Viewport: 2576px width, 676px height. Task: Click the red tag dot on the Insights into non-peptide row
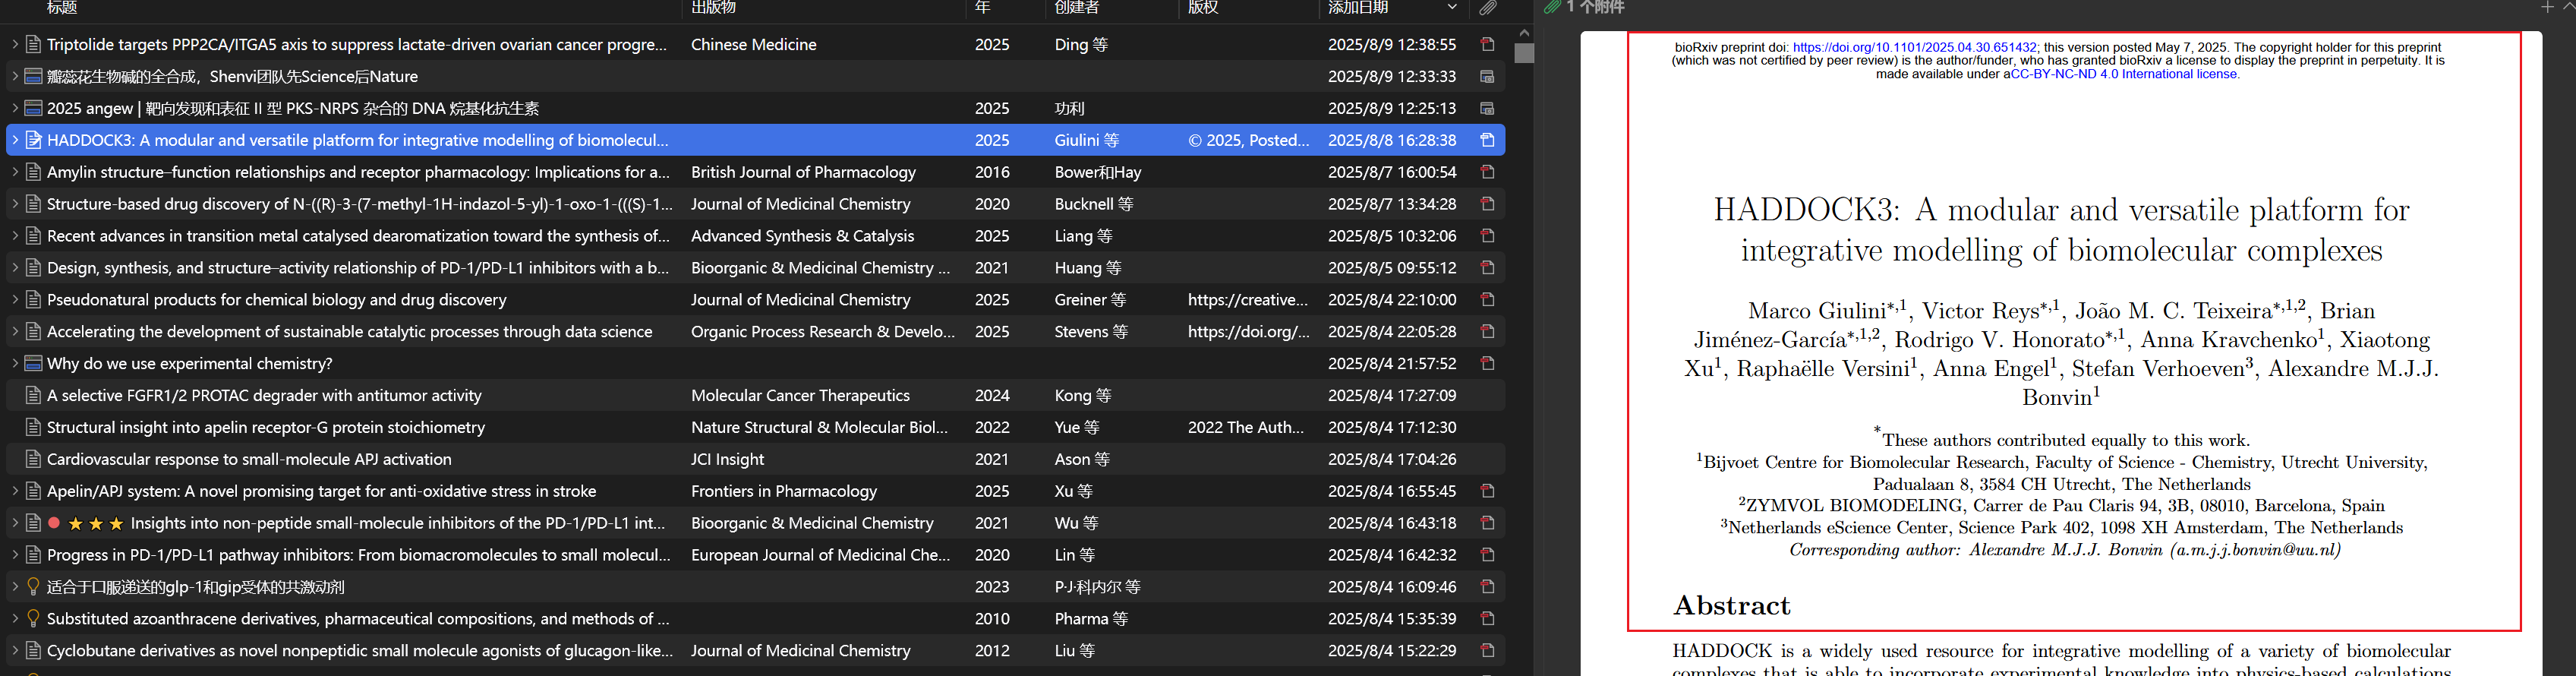tap(54, 523)
